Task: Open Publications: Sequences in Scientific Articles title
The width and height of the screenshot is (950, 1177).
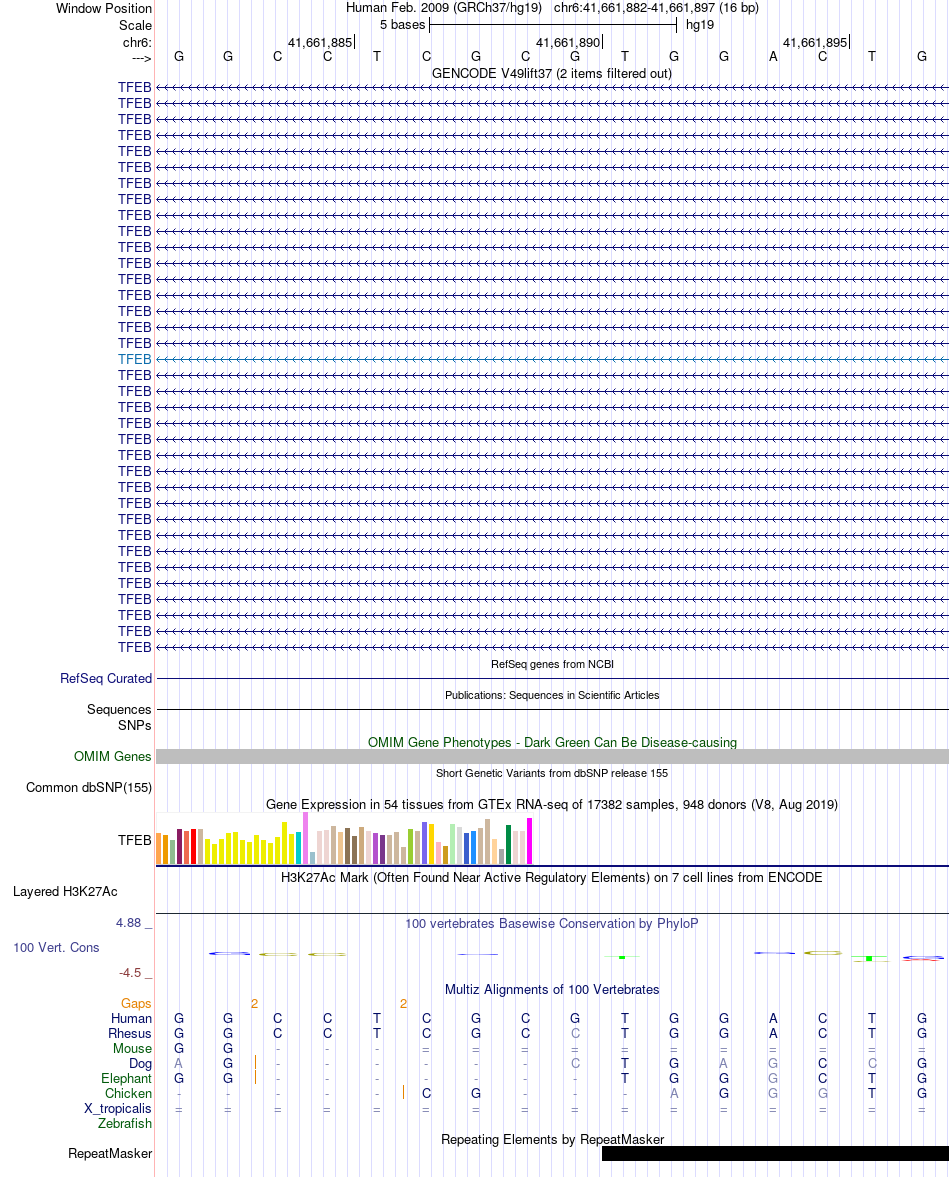Action: [x=552, y=695]
